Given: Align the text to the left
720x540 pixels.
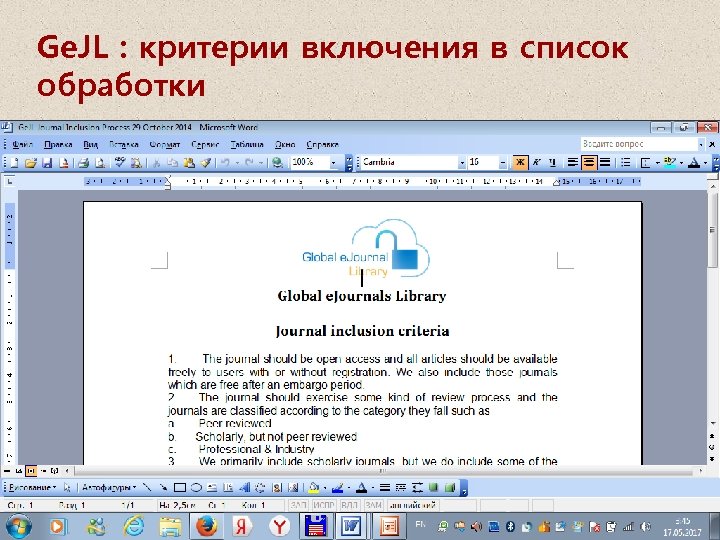Looking at the screenshot, I should (573, 162).
